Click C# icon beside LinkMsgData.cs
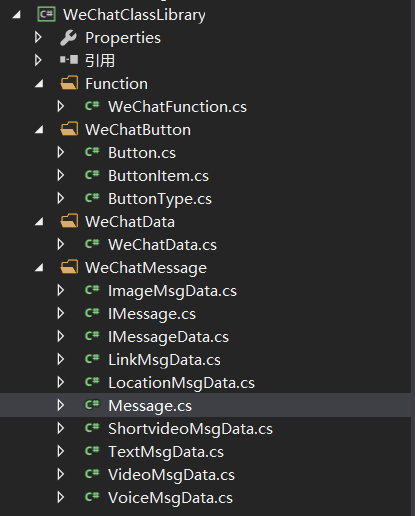The image size is (415, 516). [92, 359]
